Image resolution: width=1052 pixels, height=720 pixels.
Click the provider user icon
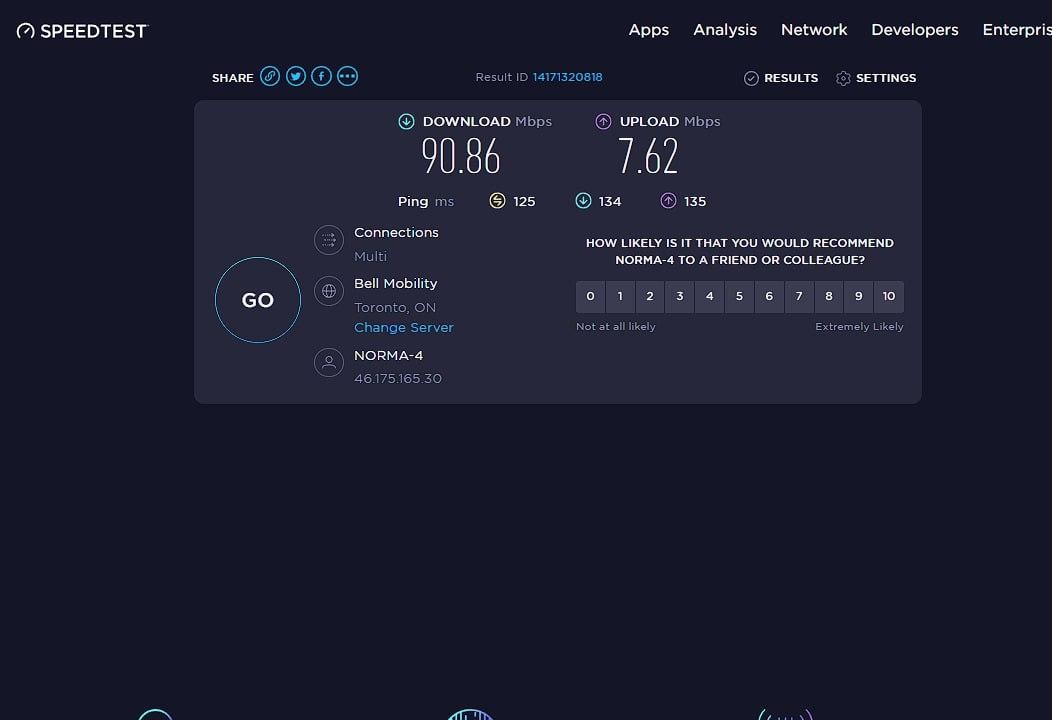329,362
